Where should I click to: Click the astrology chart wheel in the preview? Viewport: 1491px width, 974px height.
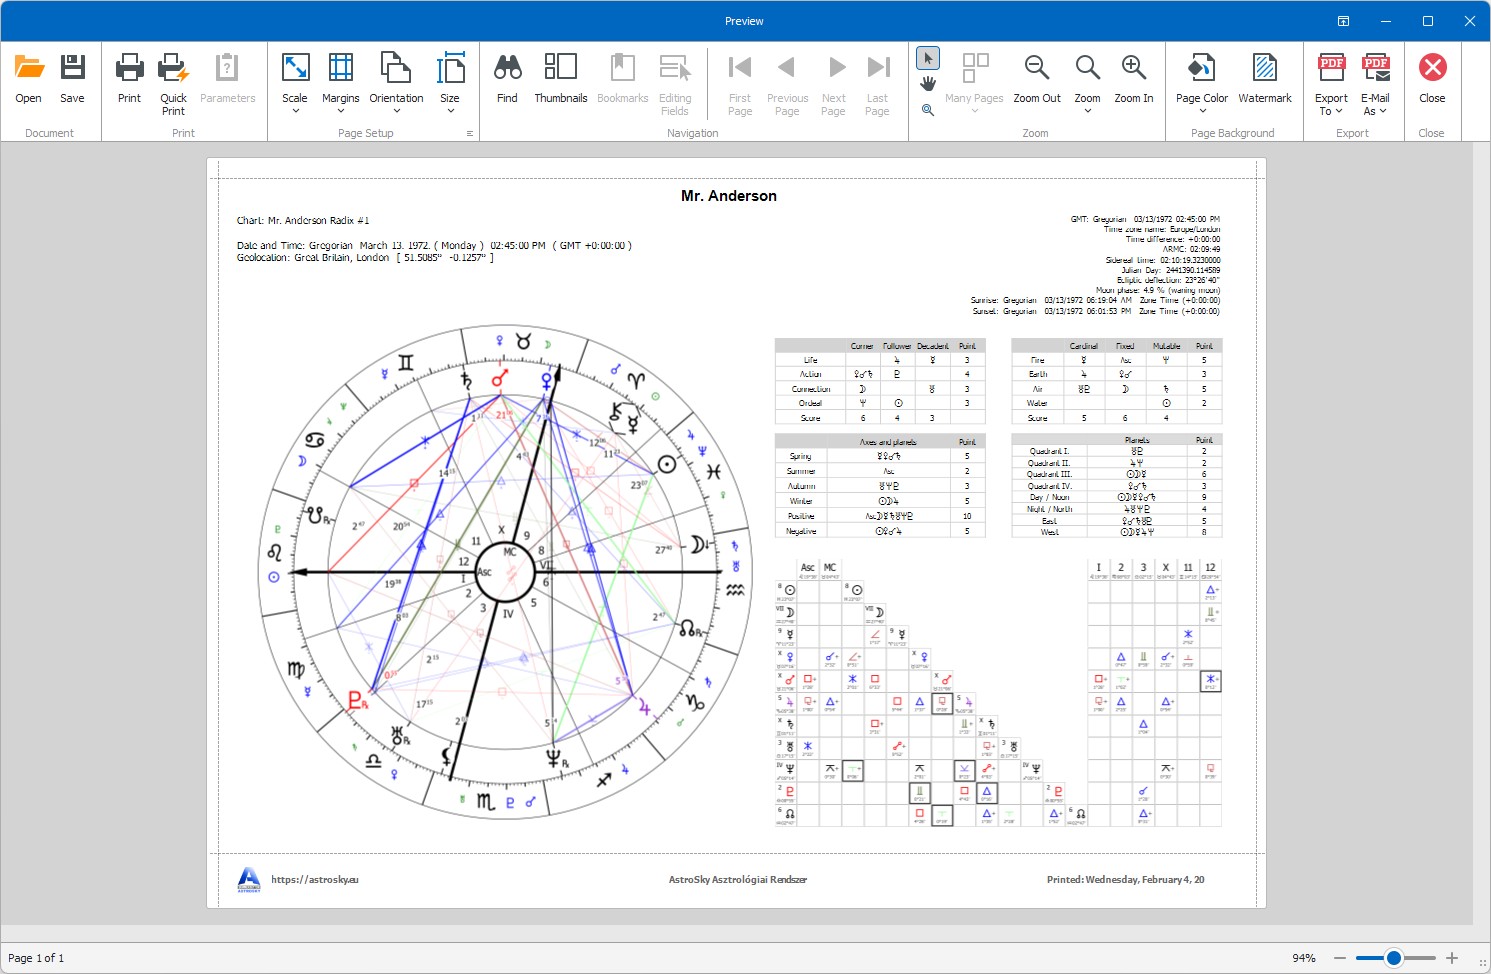[506, 571]
